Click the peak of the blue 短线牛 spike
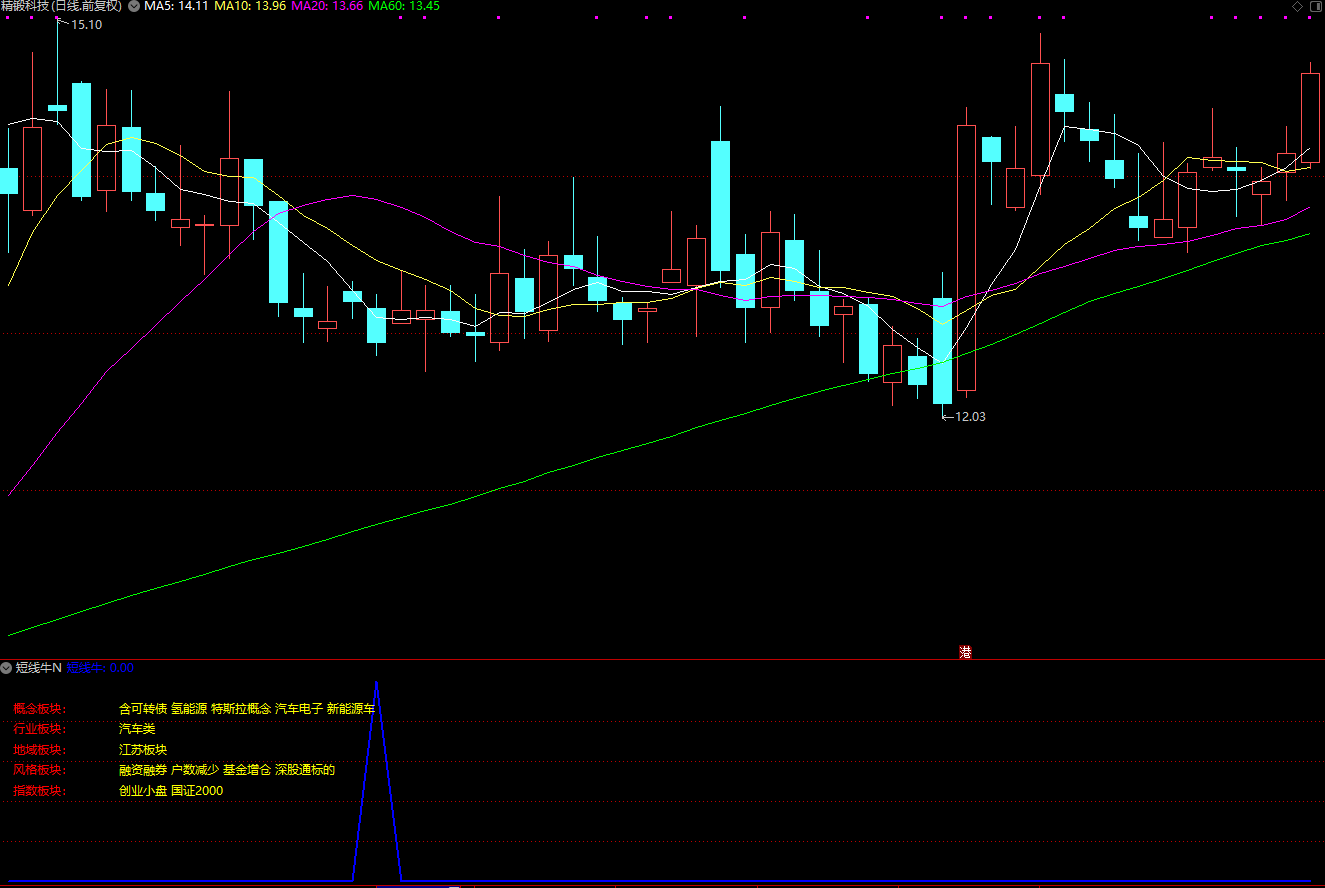 tap(376, 684)
